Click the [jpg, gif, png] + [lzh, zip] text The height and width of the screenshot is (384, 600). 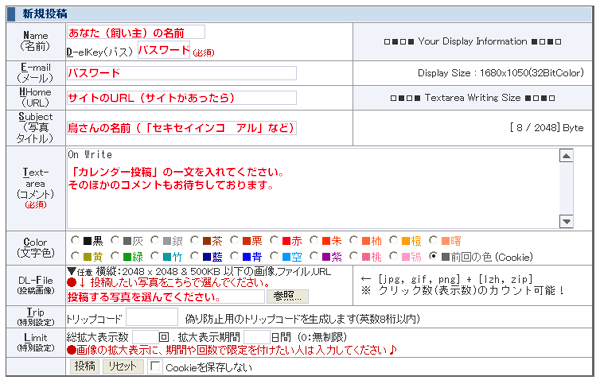point(455,279)
